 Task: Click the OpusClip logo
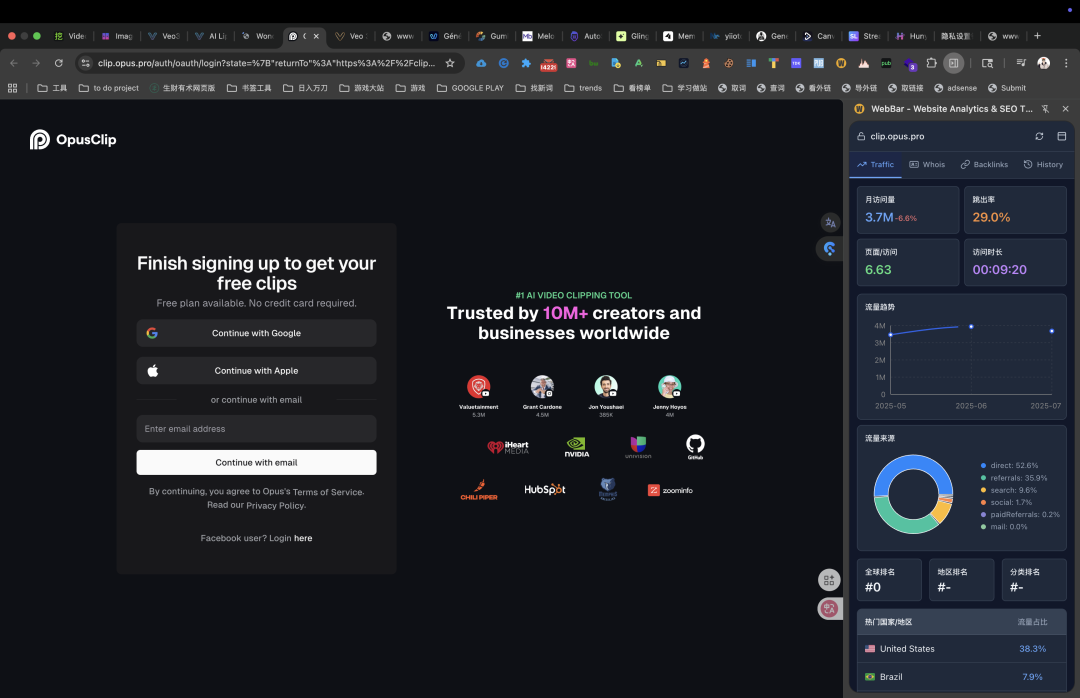coord(73,139)
